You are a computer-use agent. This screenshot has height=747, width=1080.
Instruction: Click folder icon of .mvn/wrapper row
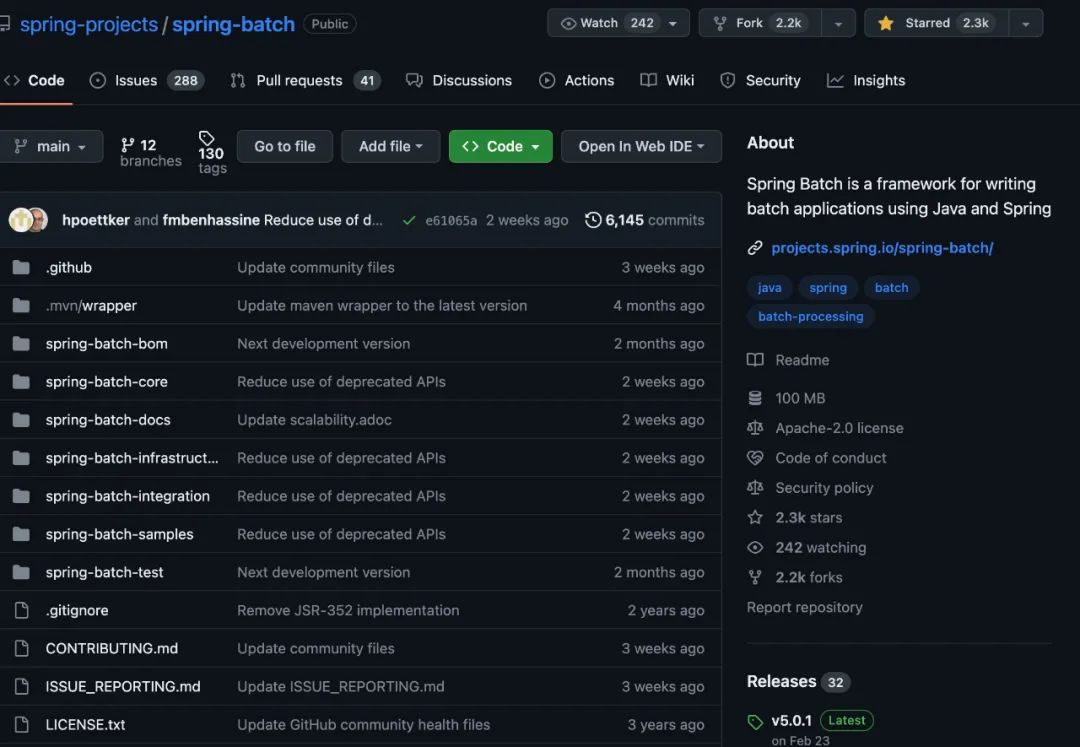[x=21, y=305]
